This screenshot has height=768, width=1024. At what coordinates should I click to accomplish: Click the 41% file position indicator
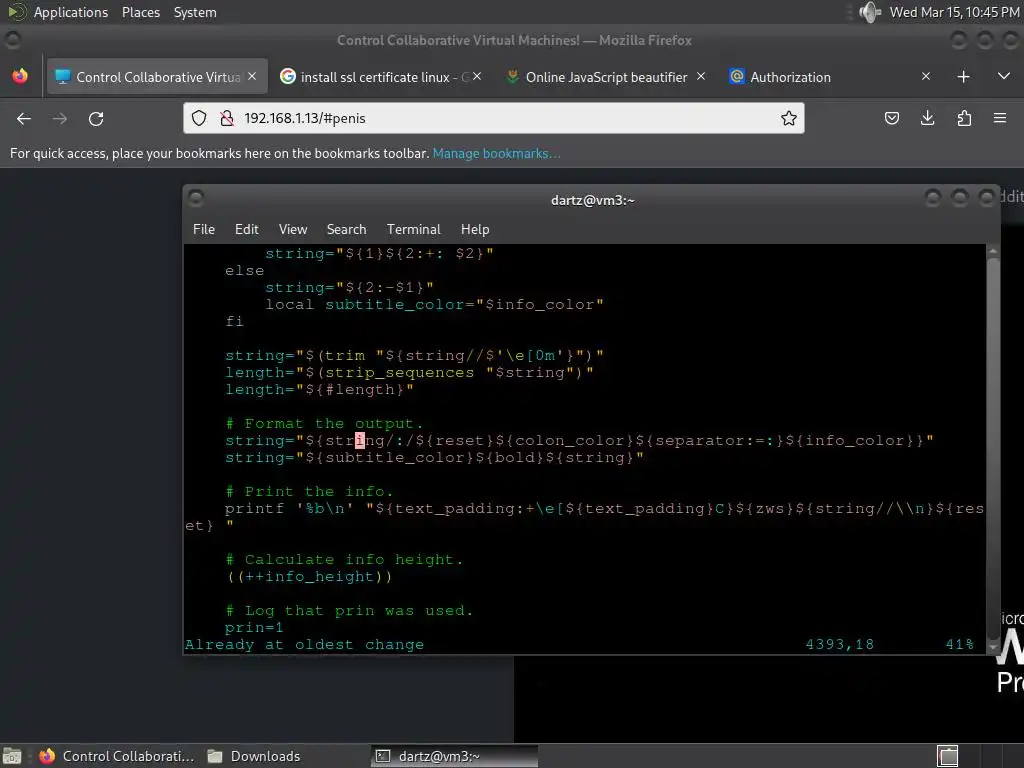point(959,645)
